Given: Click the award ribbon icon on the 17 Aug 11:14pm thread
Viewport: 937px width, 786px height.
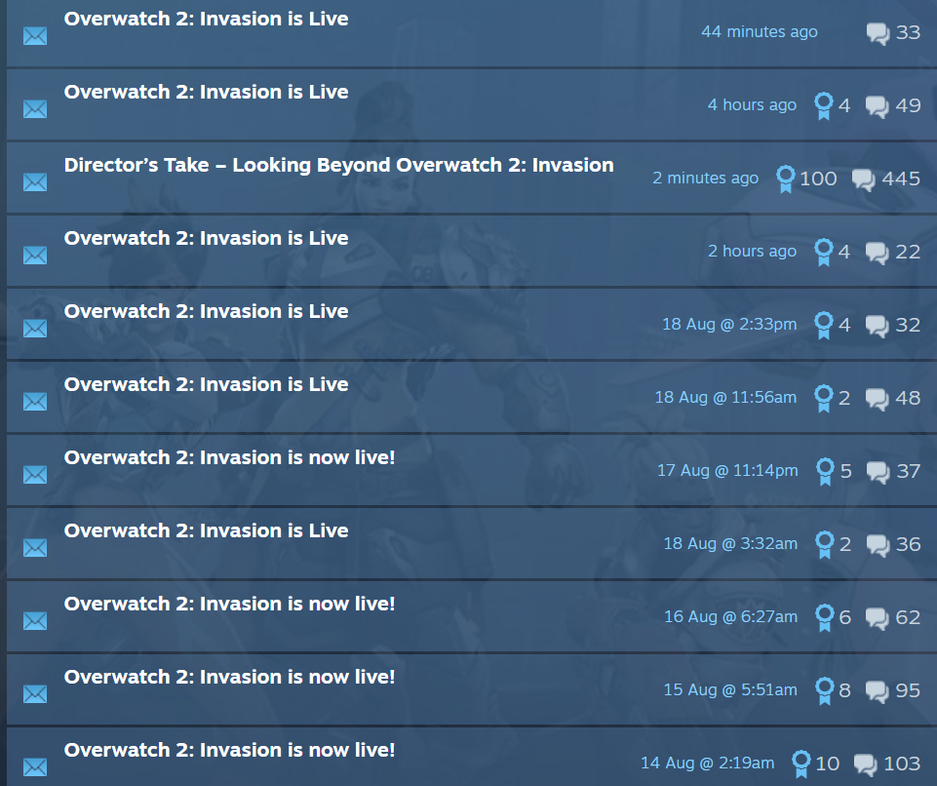Looking at the screenshot, I should click(825, 472).
